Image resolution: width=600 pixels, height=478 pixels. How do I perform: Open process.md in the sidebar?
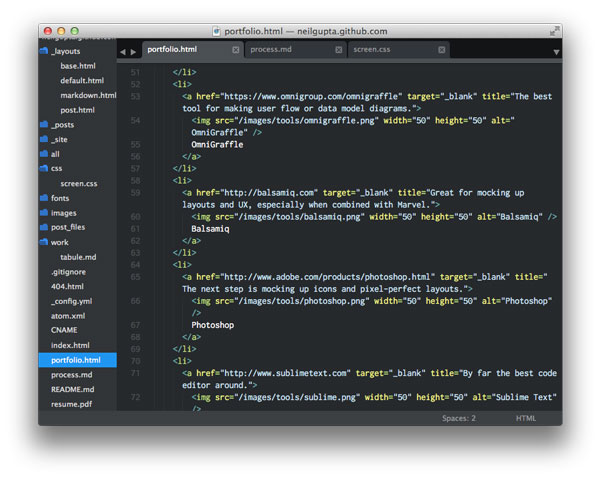[x=72, y=375]
